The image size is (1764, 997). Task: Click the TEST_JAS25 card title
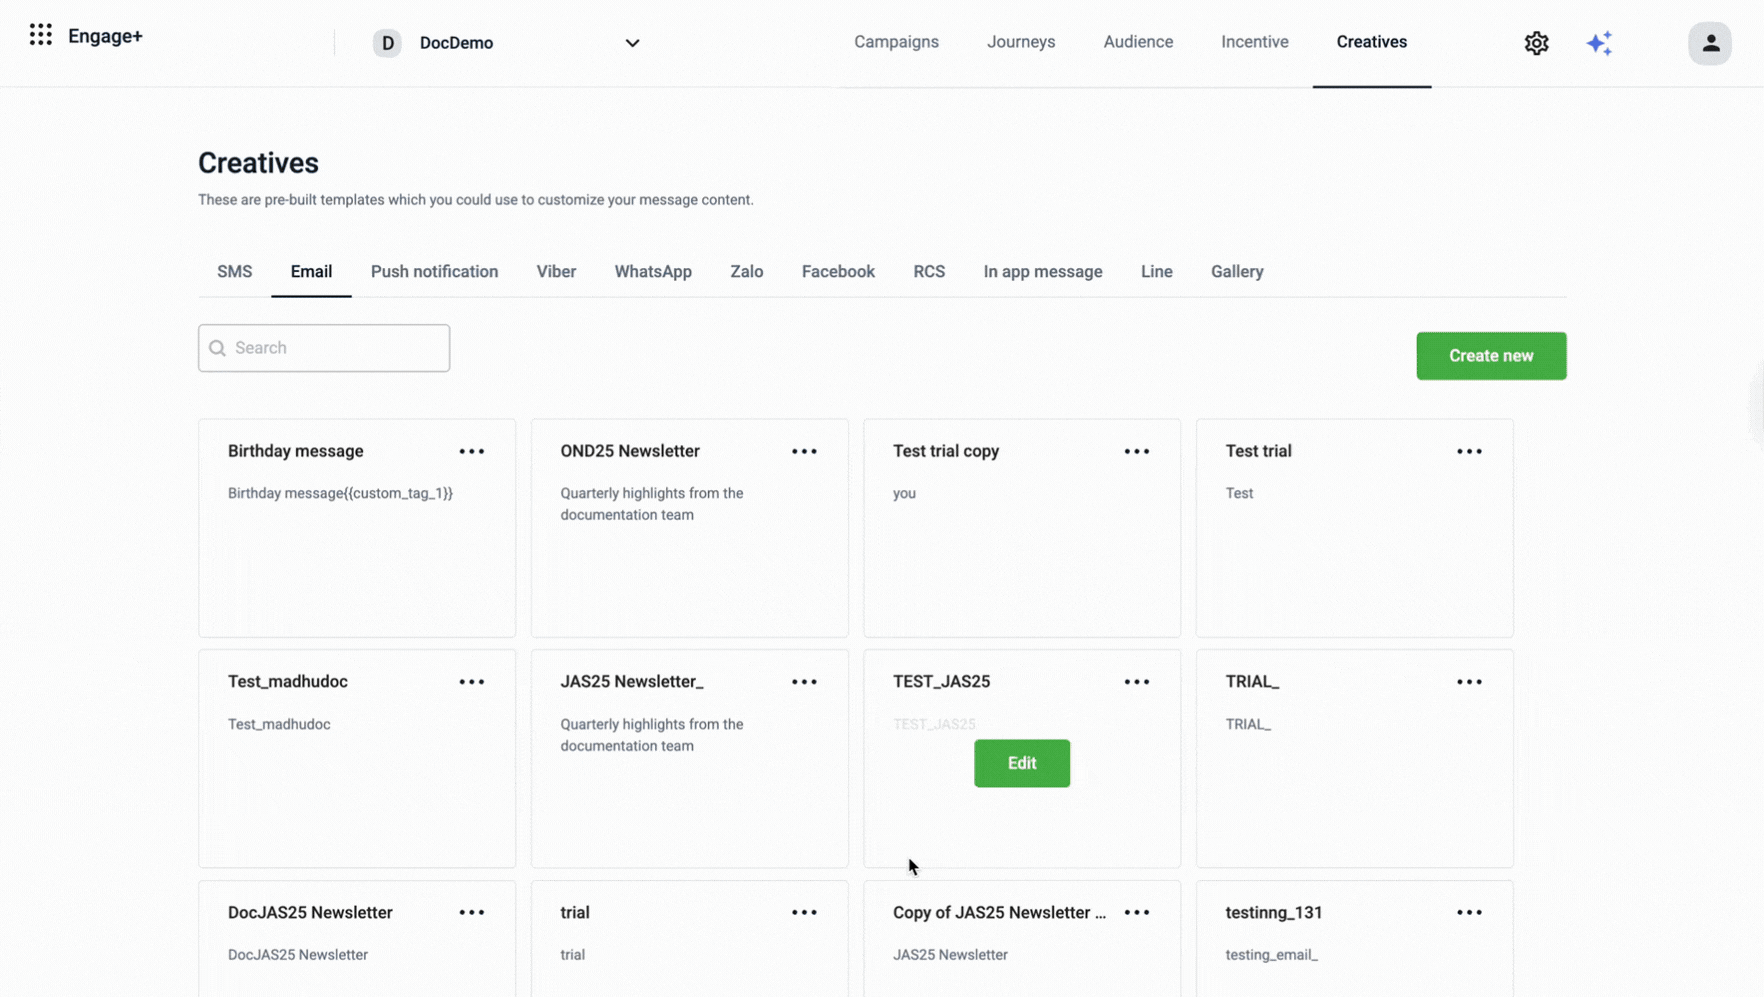pos(941,682)
